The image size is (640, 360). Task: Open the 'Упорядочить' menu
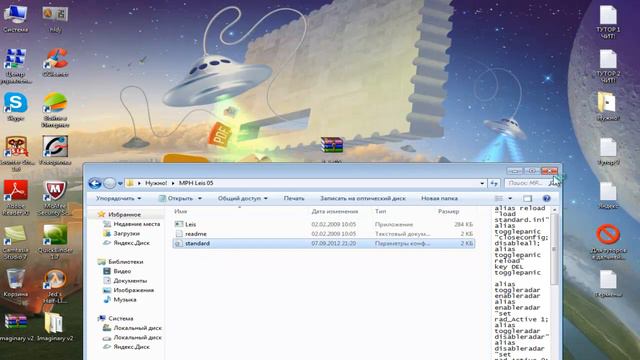click(x=118, y=198)
